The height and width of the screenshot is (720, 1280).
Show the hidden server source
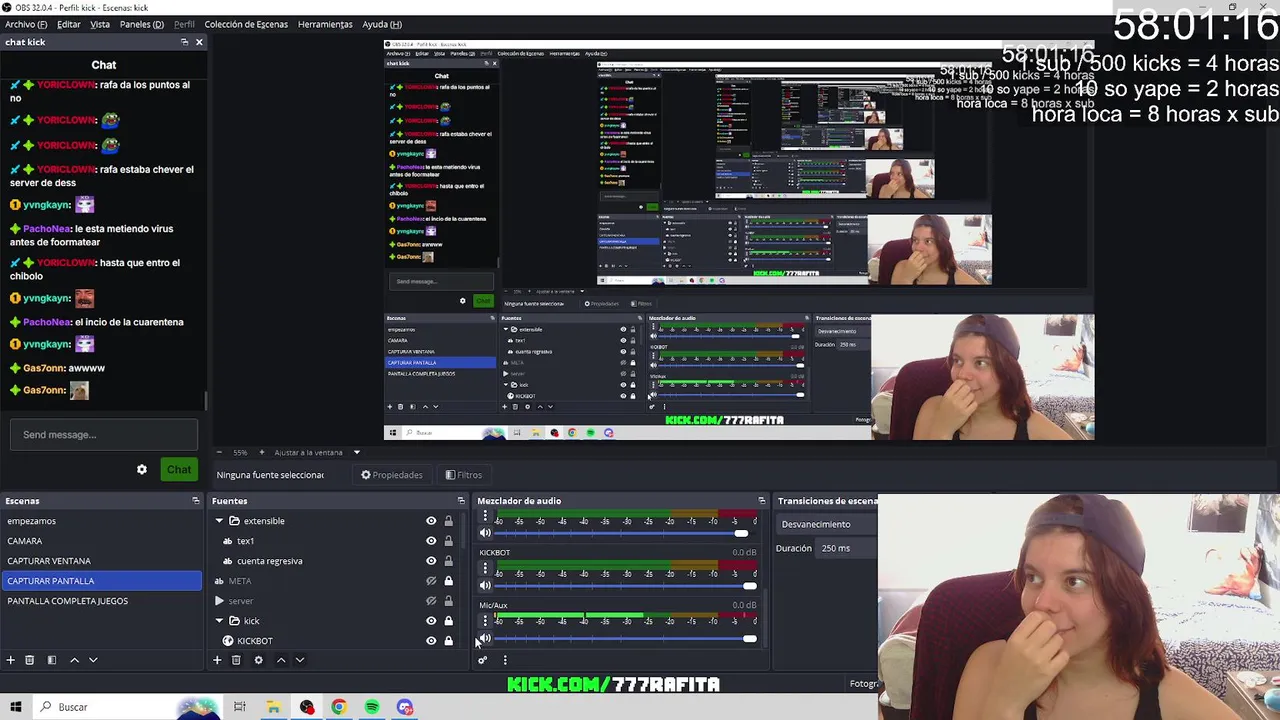431,601
